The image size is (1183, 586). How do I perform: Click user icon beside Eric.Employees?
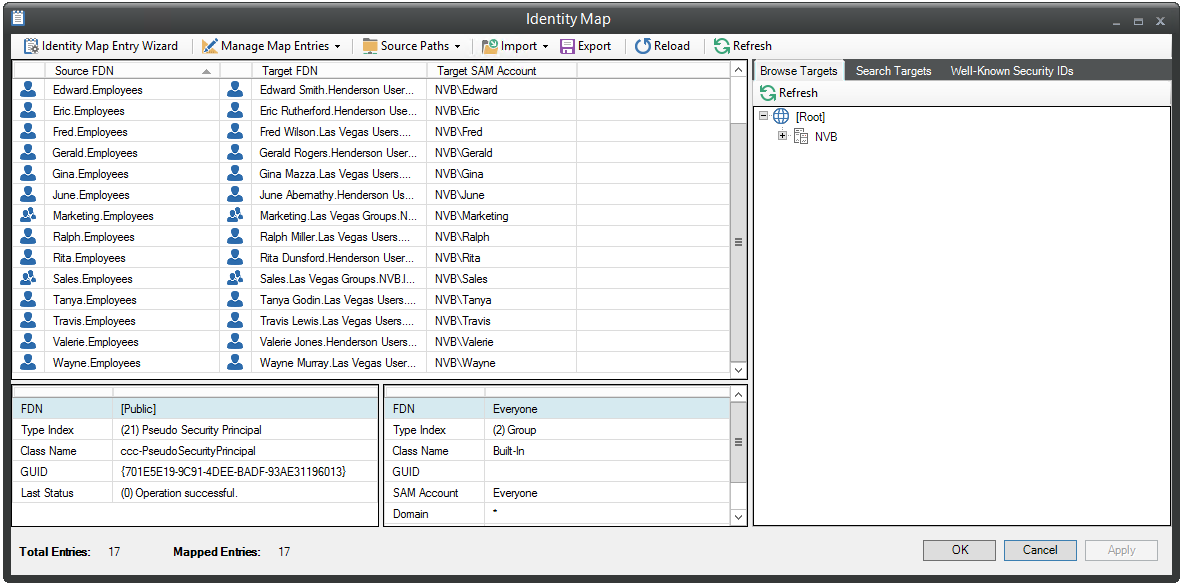29,111
